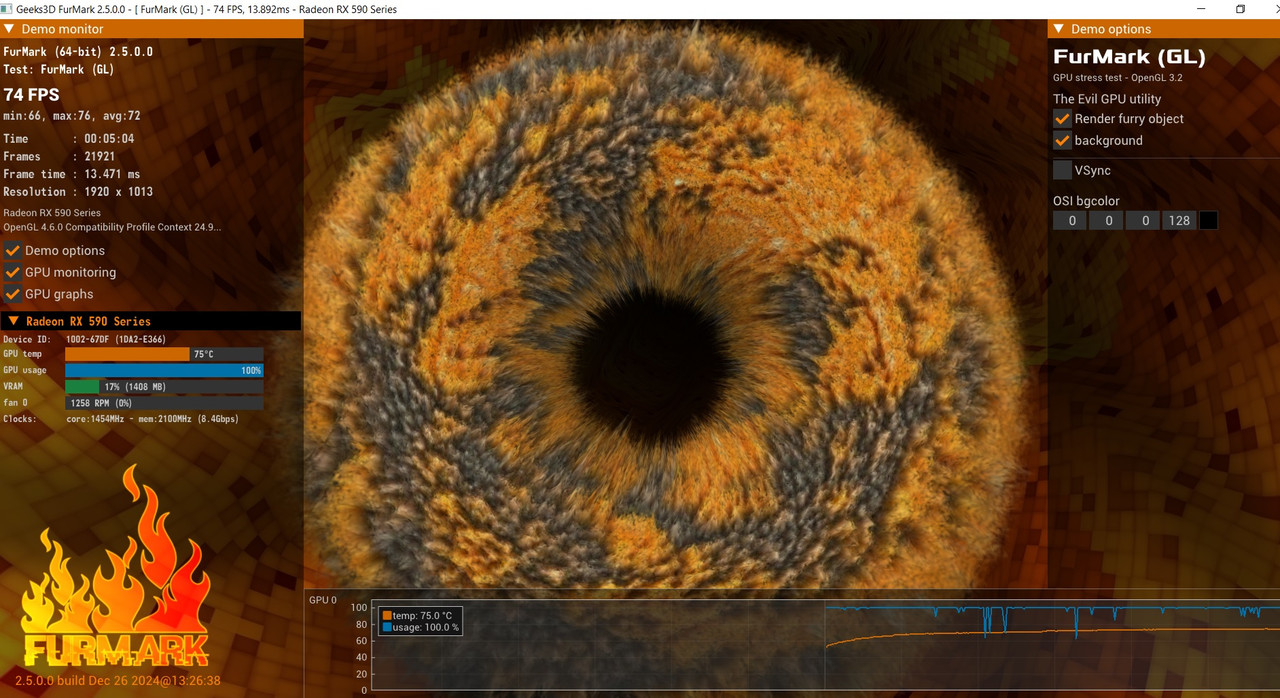Disable the background checkbox
1280x698 pixels.
[x=1063, y=140]
